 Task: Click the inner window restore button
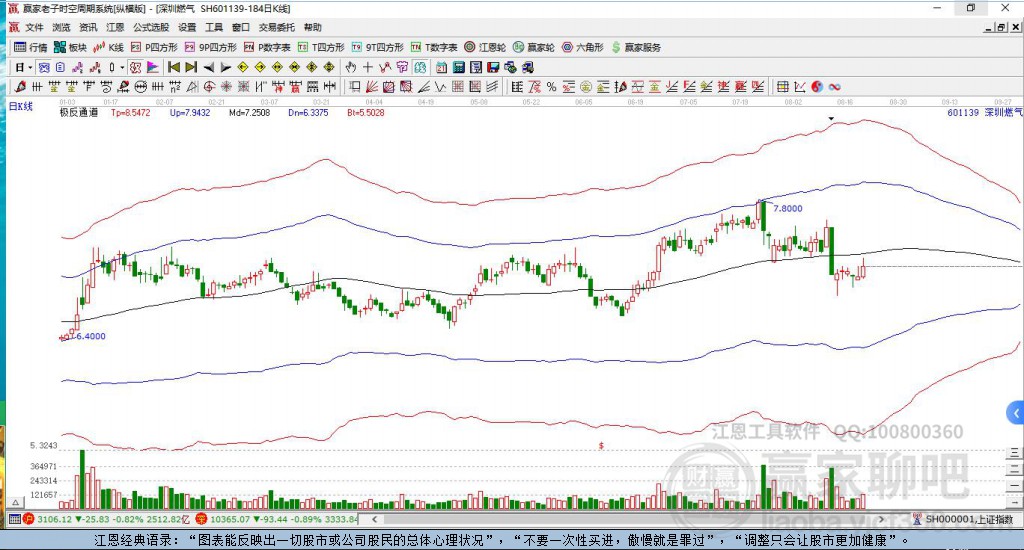(x=1001, y=27)
